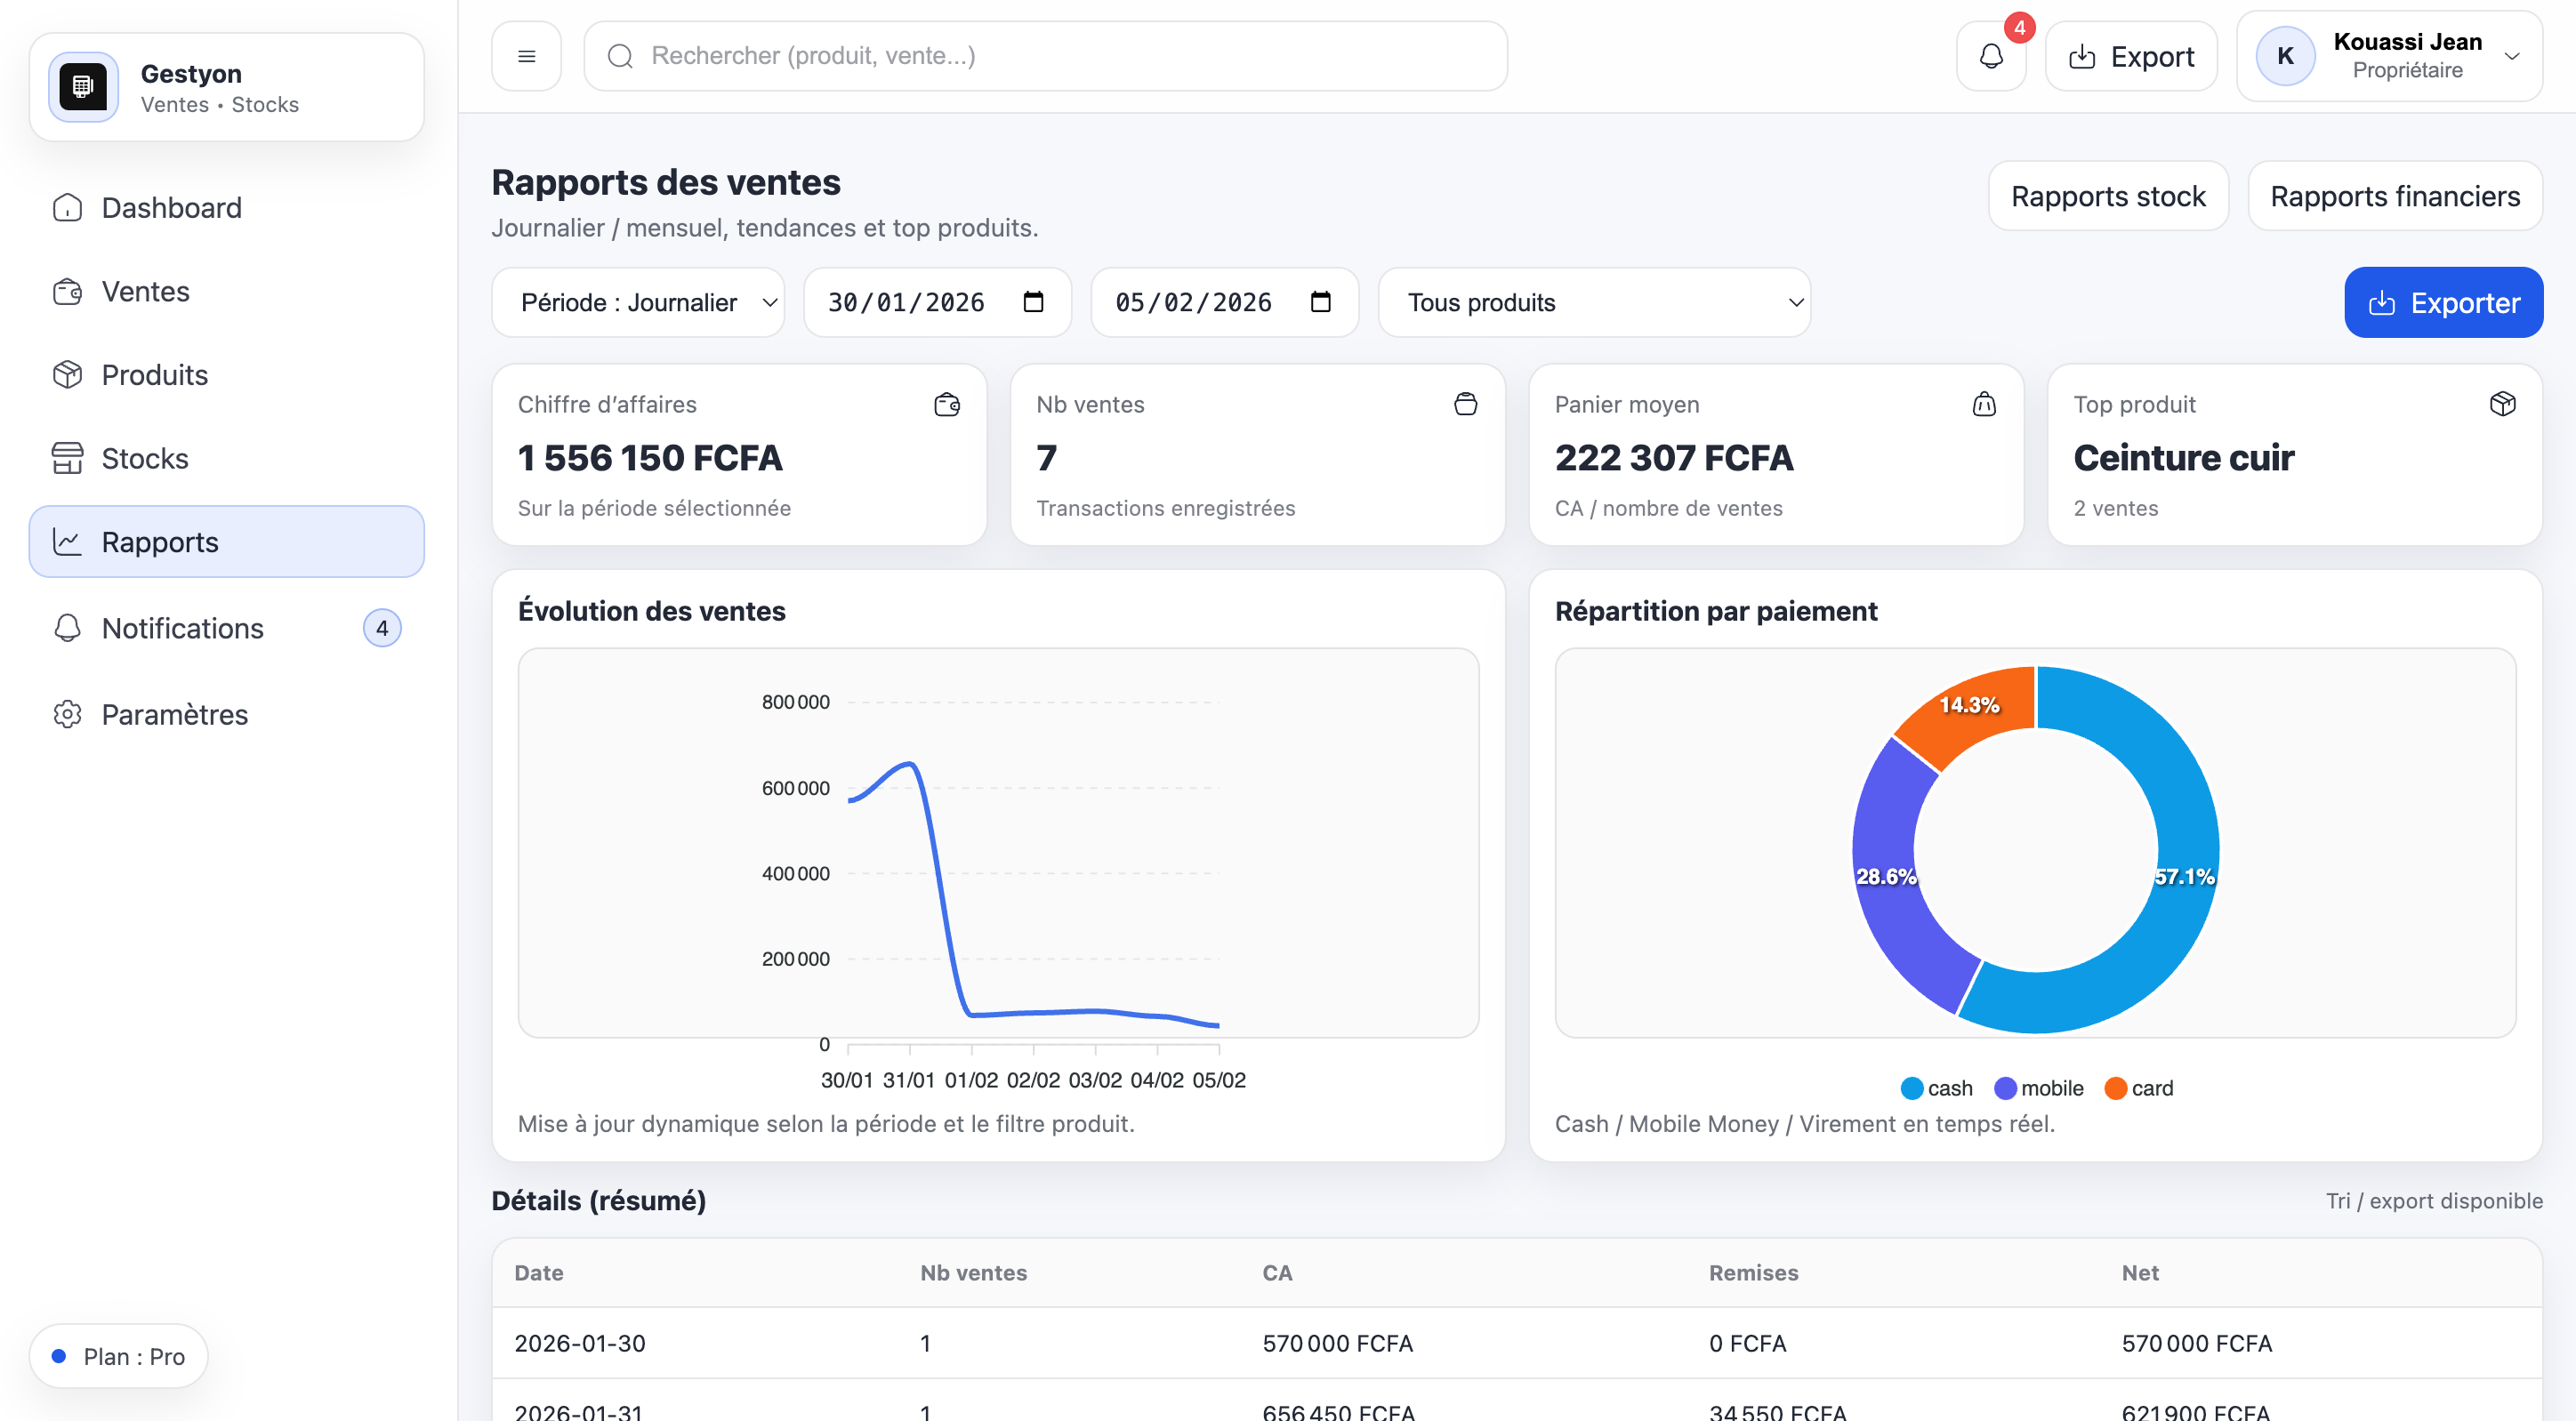Click the box icon on Top produit card

pyautogui.click(x=2502, y=404)
